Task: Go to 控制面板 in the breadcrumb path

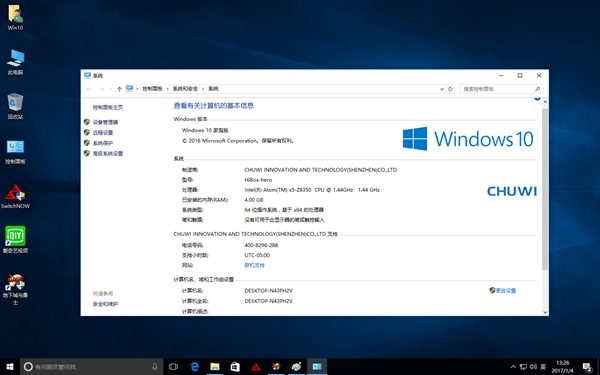Action: (152, 89)
